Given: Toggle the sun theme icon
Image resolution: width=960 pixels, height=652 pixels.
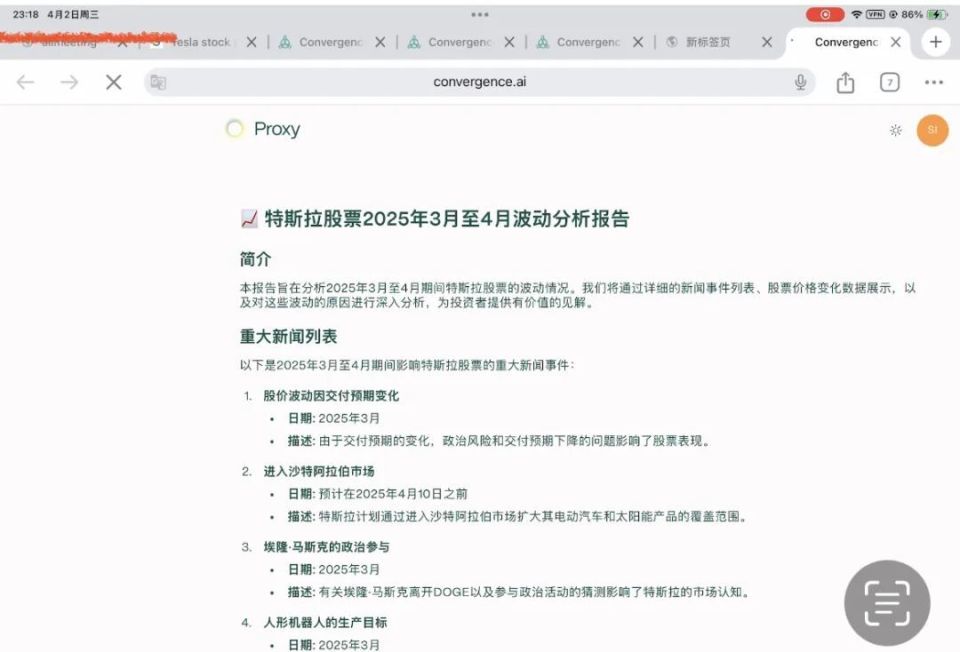Looking at the screenshot, I should tap(896, 130).
